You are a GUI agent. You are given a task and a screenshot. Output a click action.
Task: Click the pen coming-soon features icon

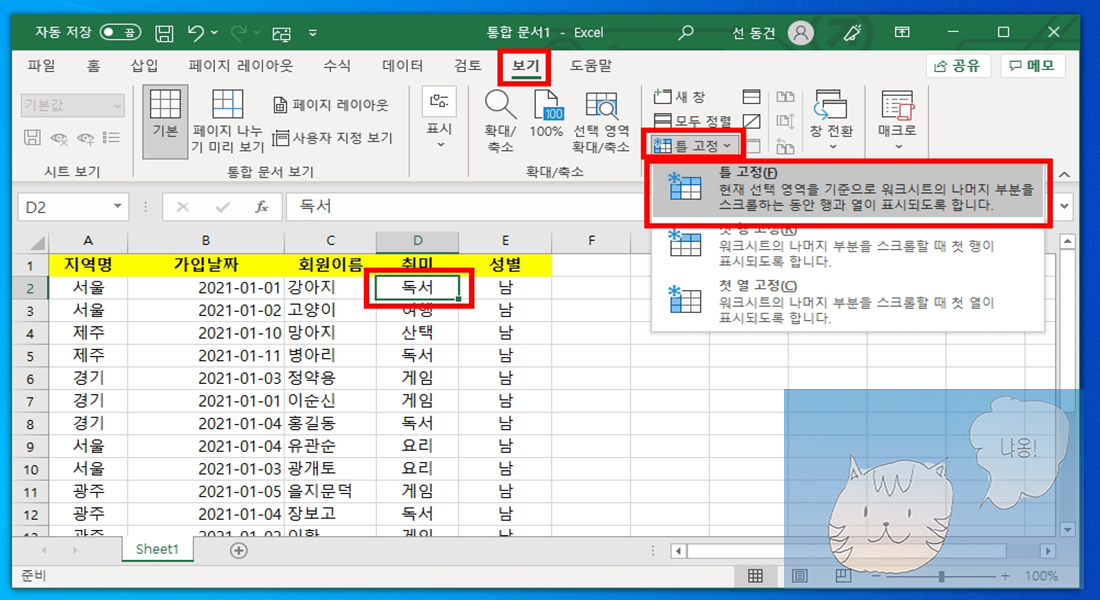[852, 32]
